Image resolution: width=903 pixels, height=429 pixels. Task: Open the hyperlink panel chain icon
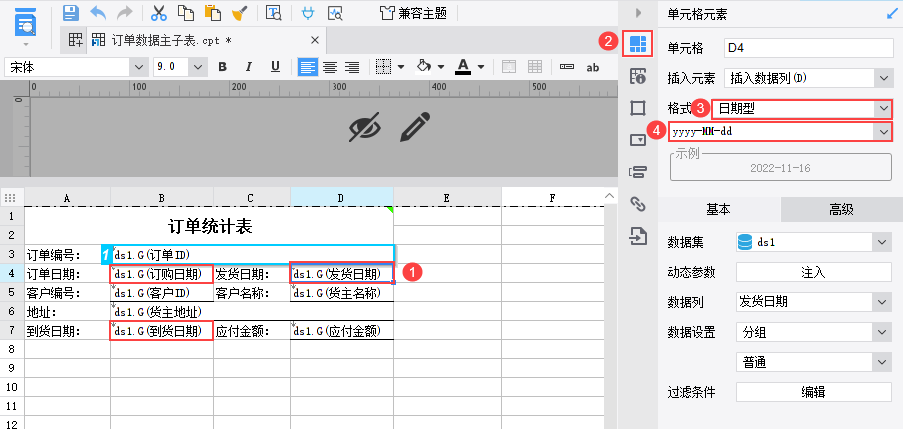(638, 203)
